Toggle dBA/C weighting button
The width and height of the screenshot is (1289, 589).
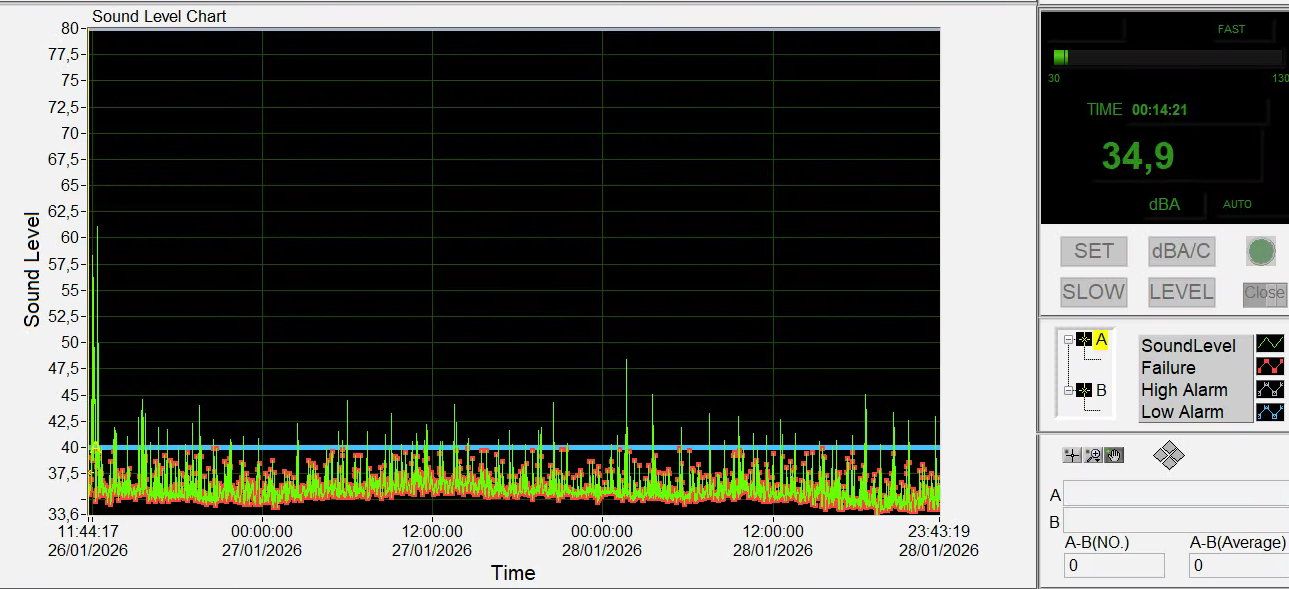pos(1181,251)
